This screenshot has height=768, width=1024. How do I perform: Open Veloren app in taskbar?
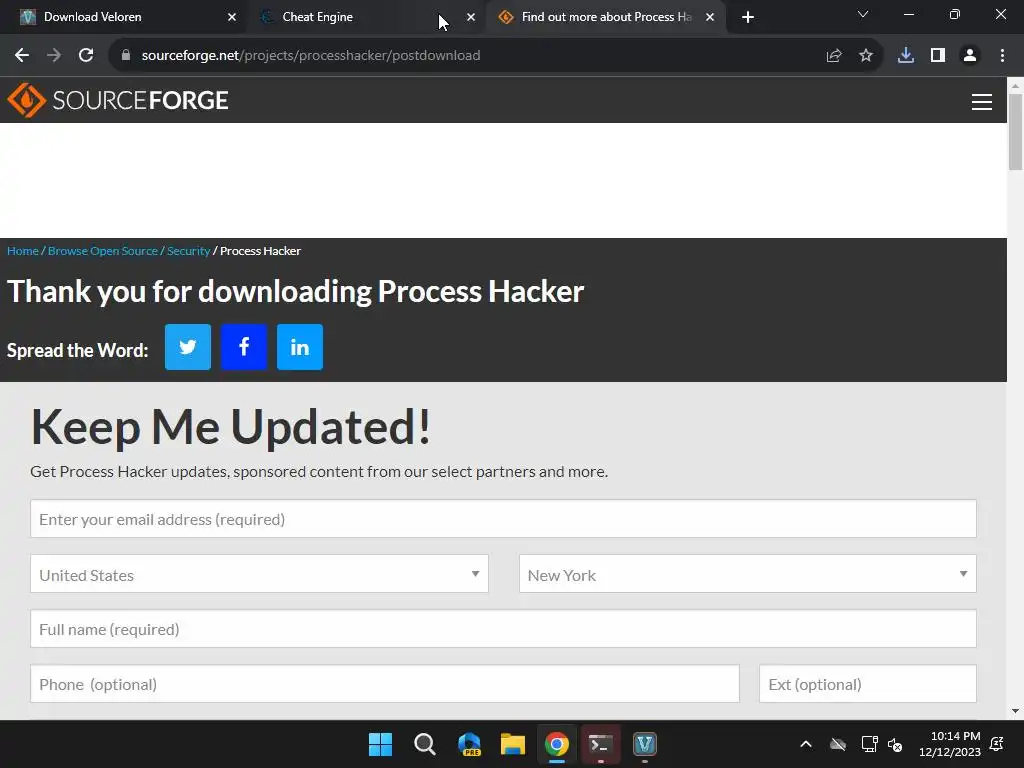point(645,744)
